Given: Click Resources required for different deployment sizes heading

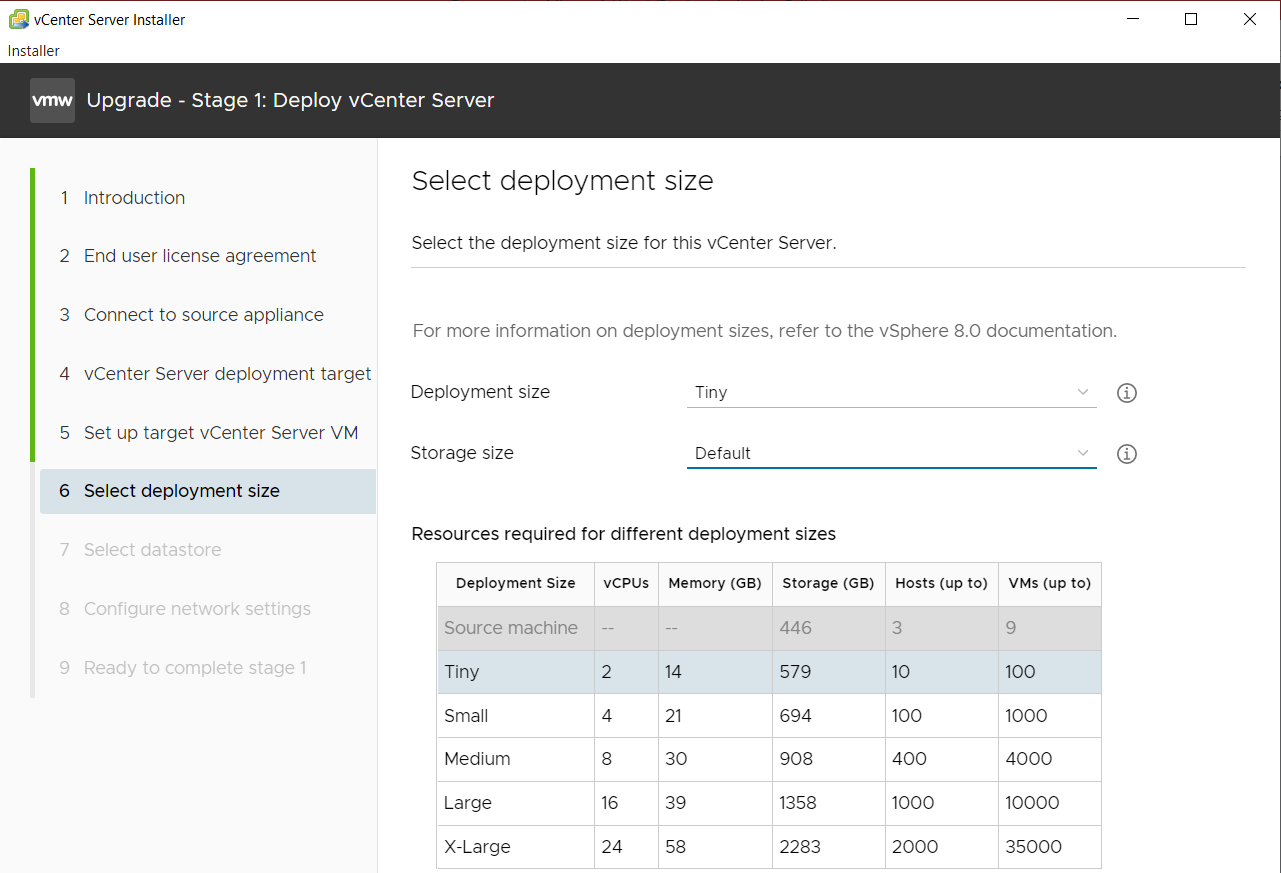Looking at the screenshot, I should click(624, 534).
